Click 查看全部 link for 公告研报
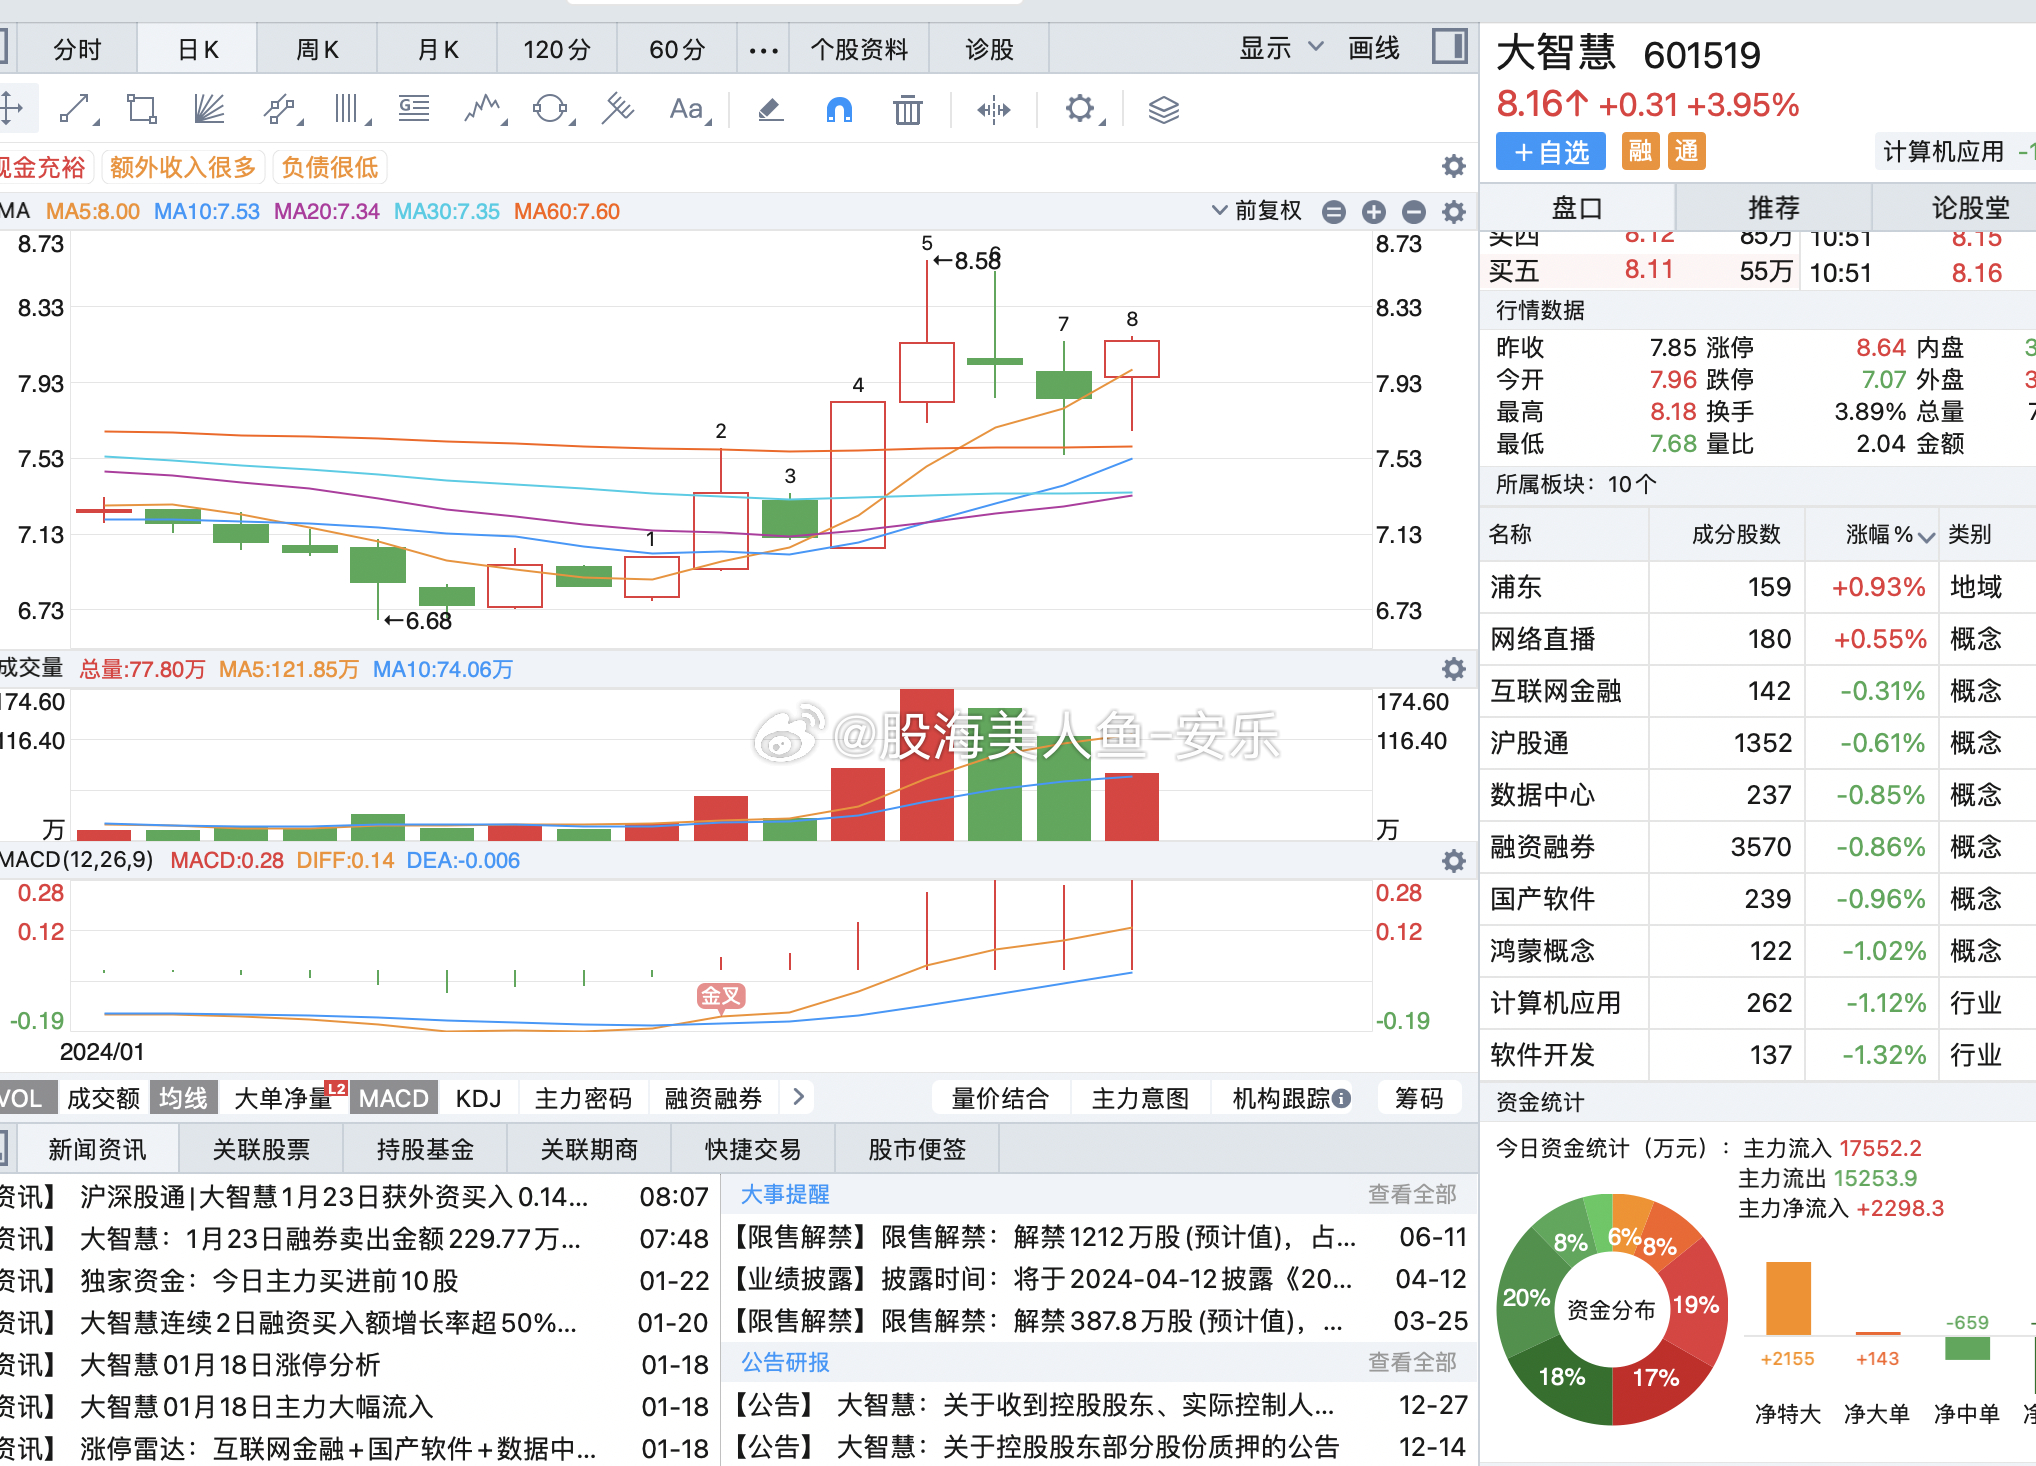Image resolution: width=2036 pixels, height=1466 pixels. (1412, 1362)
